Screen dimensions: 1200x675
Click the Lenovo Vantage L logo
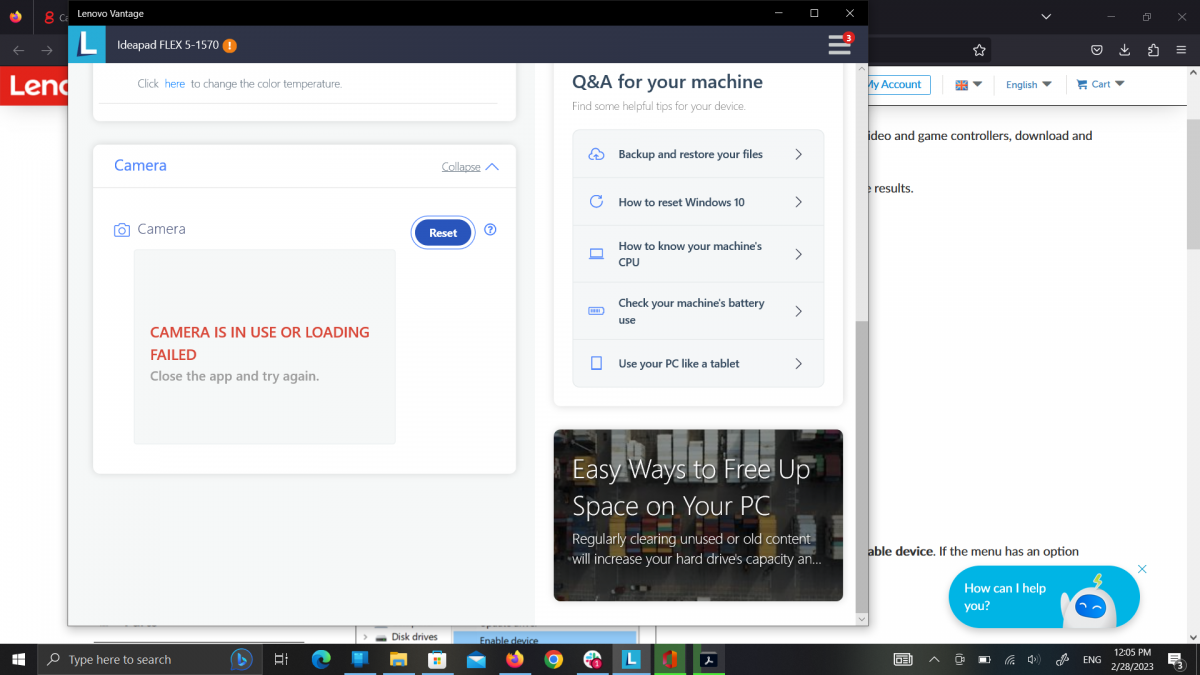point(87,44)
